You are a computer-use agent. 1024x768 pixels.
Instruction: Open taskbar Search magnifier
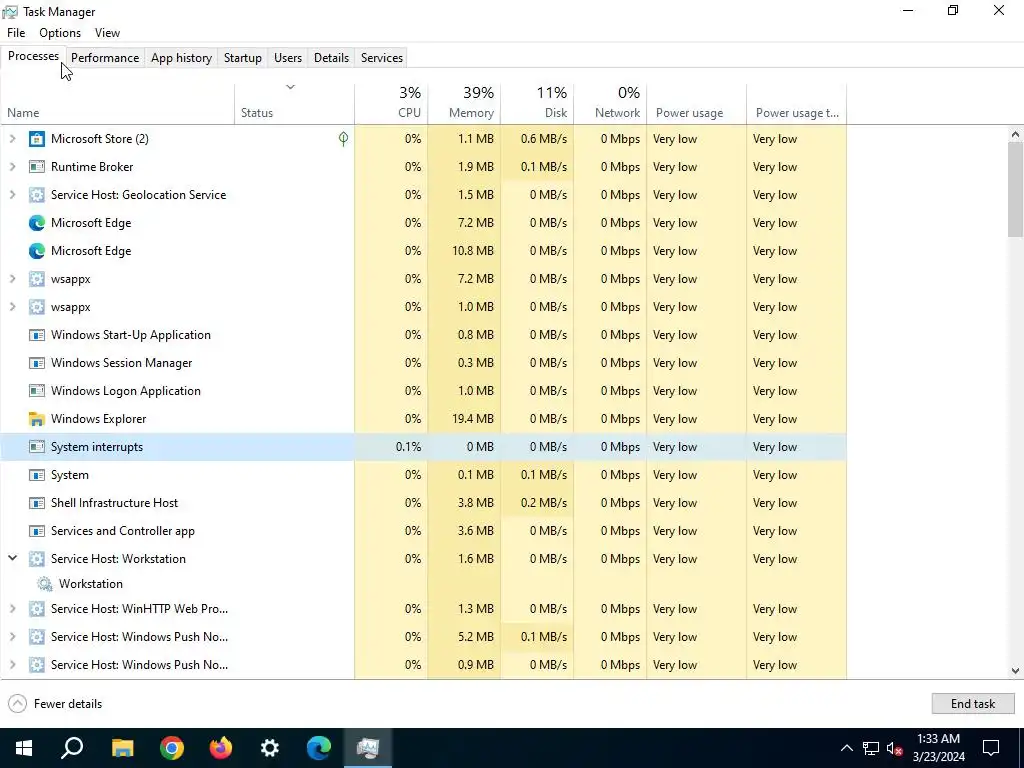(x=72, y=748)
